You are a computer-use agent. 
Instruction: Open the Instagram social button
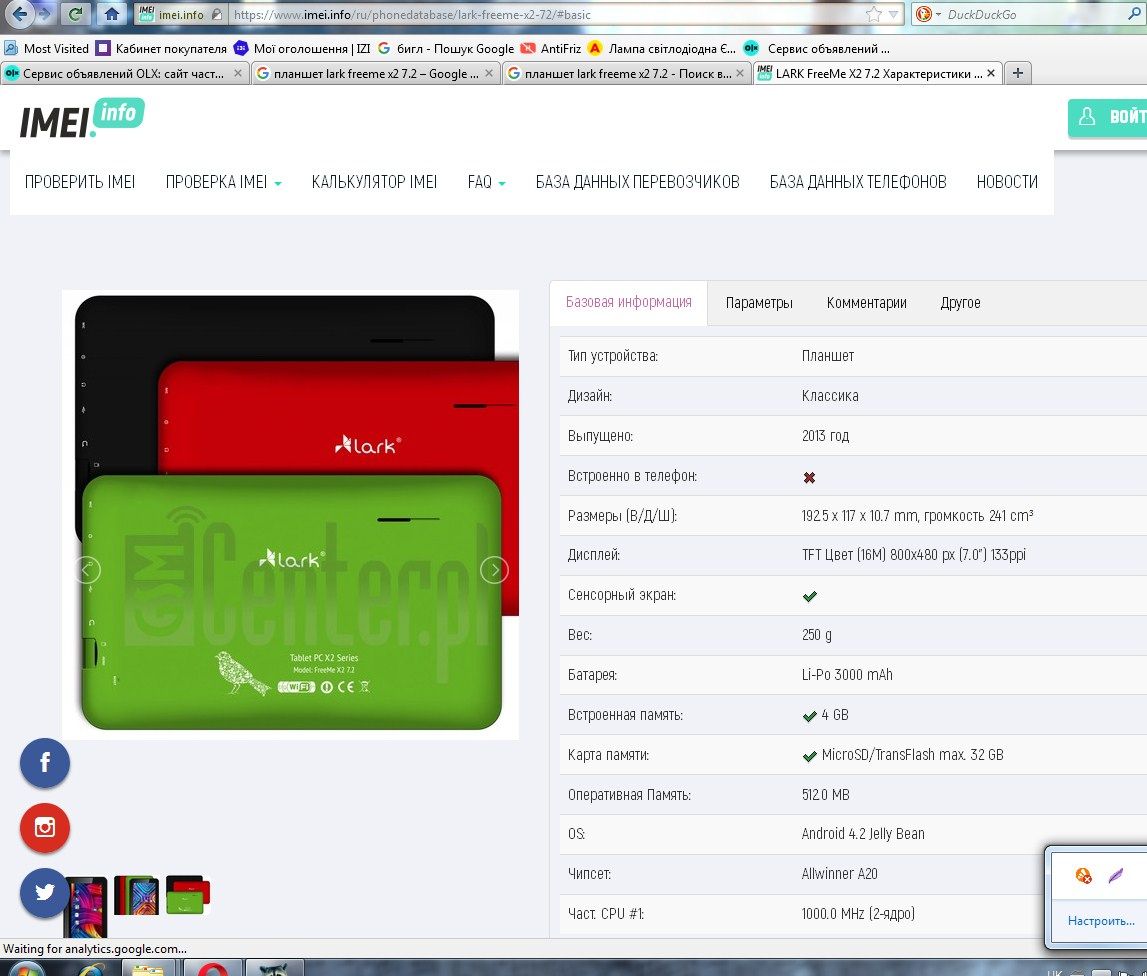tap(45, 827)
